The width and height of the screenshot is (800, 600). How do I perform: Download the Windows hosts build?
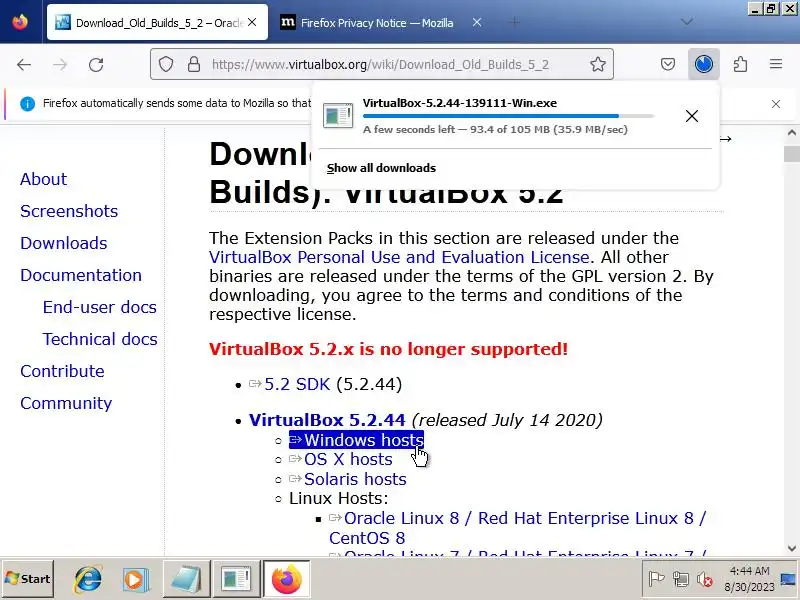pyautogui.click(x=356, y=440)
